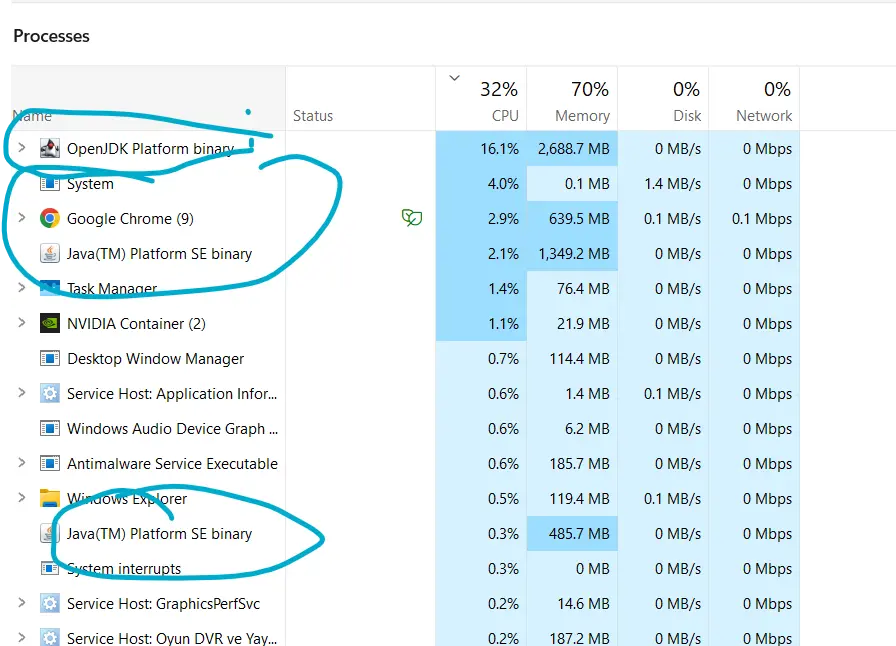Screen dimensions: 896x646
Task: Expand Service Host: Application Information
Action: (22, 393)
